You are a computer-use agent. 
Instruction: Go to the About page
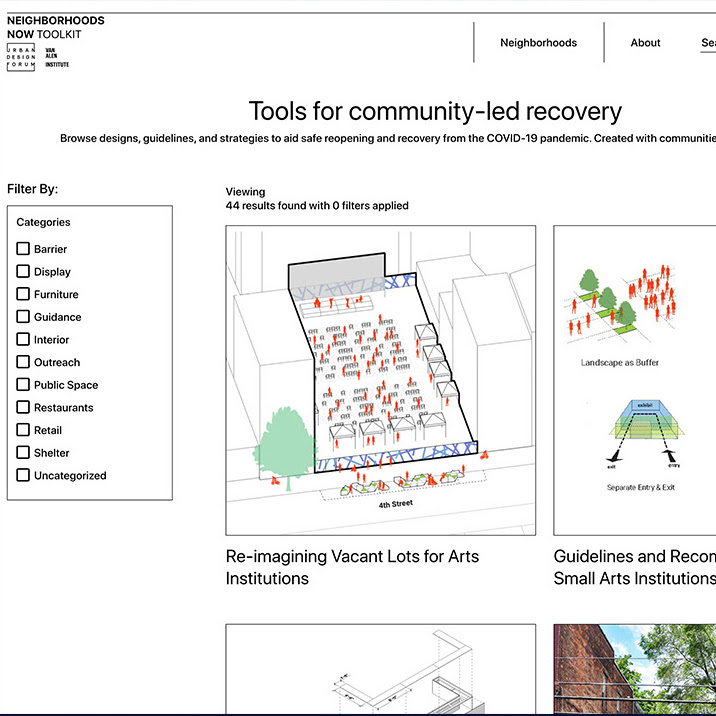coord(645,43)
